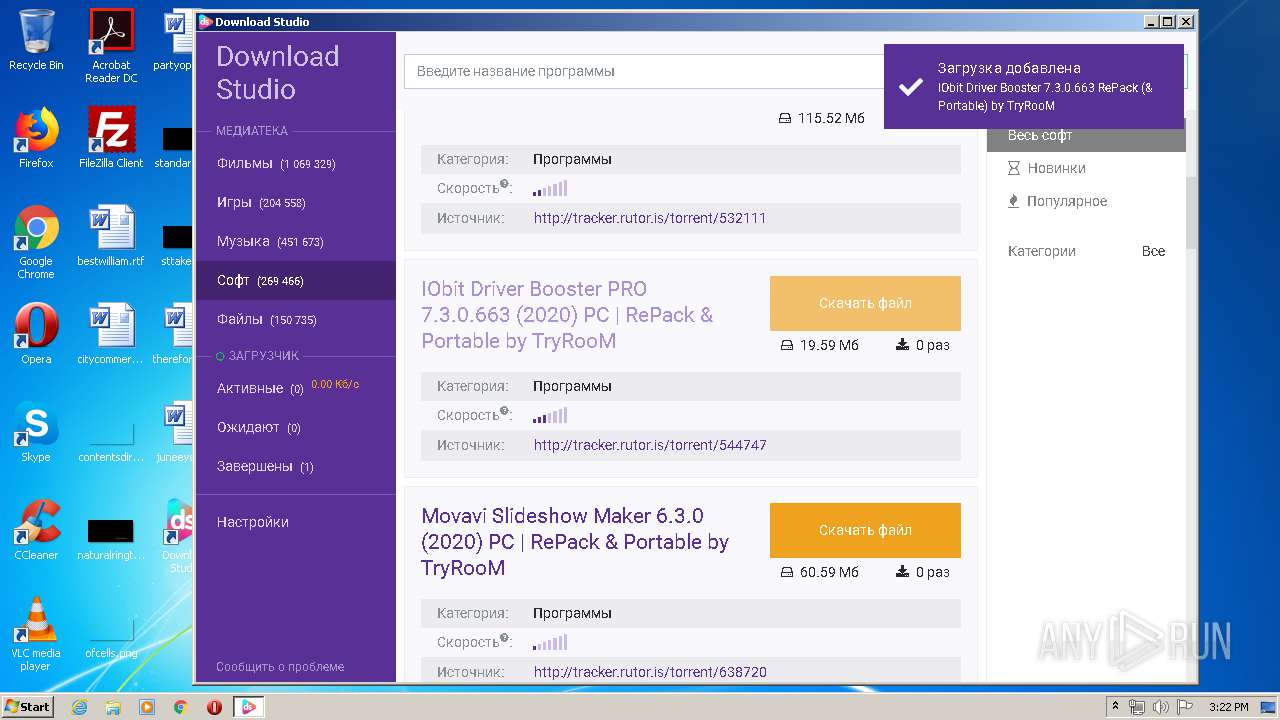Screen dimensions: 1280x720
Task: Open Firefox desktop shortcut
Action: pos(36,138)
